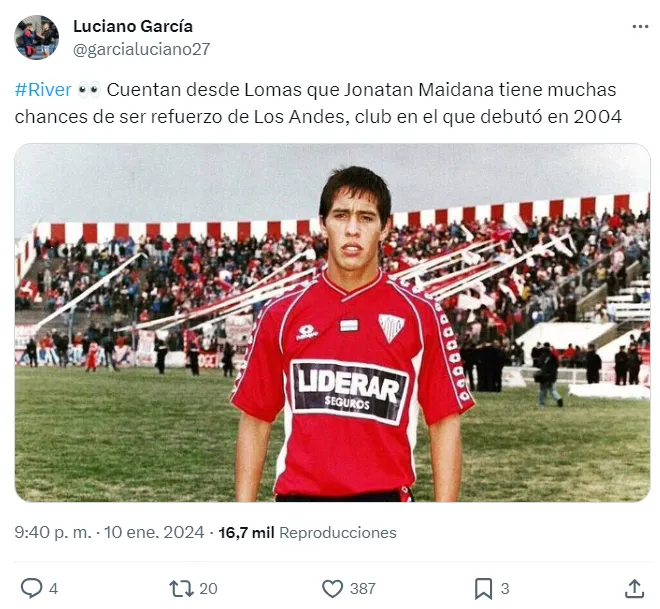The image size is (660, 609).
Task: Visit the @garcialuciano27 handle
Action: (141, 49)
